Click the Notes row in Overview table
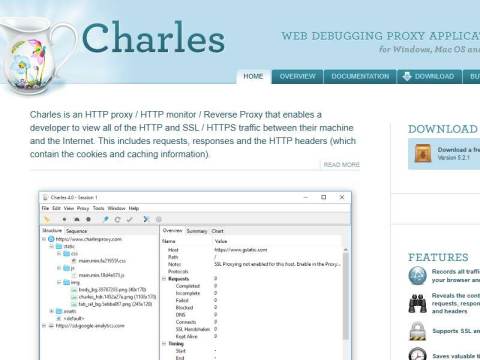 [252, 264]
